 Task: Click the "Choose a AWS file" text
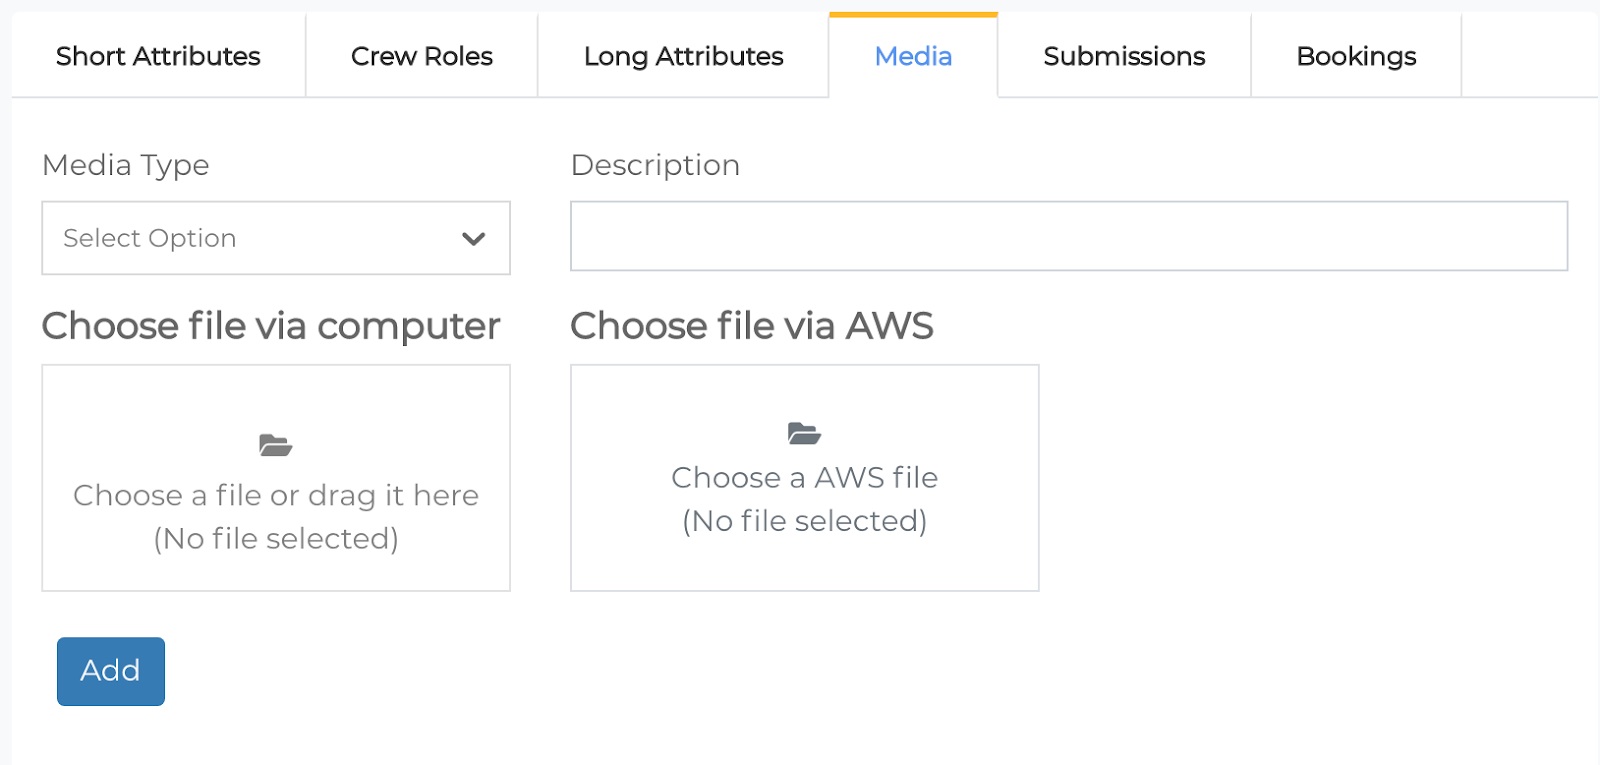tap(804, 478)
